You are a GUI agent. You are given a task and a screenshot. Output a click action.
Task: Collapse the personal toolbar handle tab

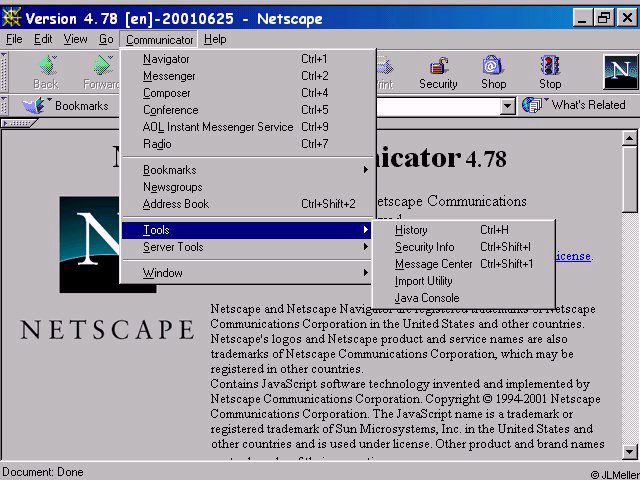click(19, 123)
